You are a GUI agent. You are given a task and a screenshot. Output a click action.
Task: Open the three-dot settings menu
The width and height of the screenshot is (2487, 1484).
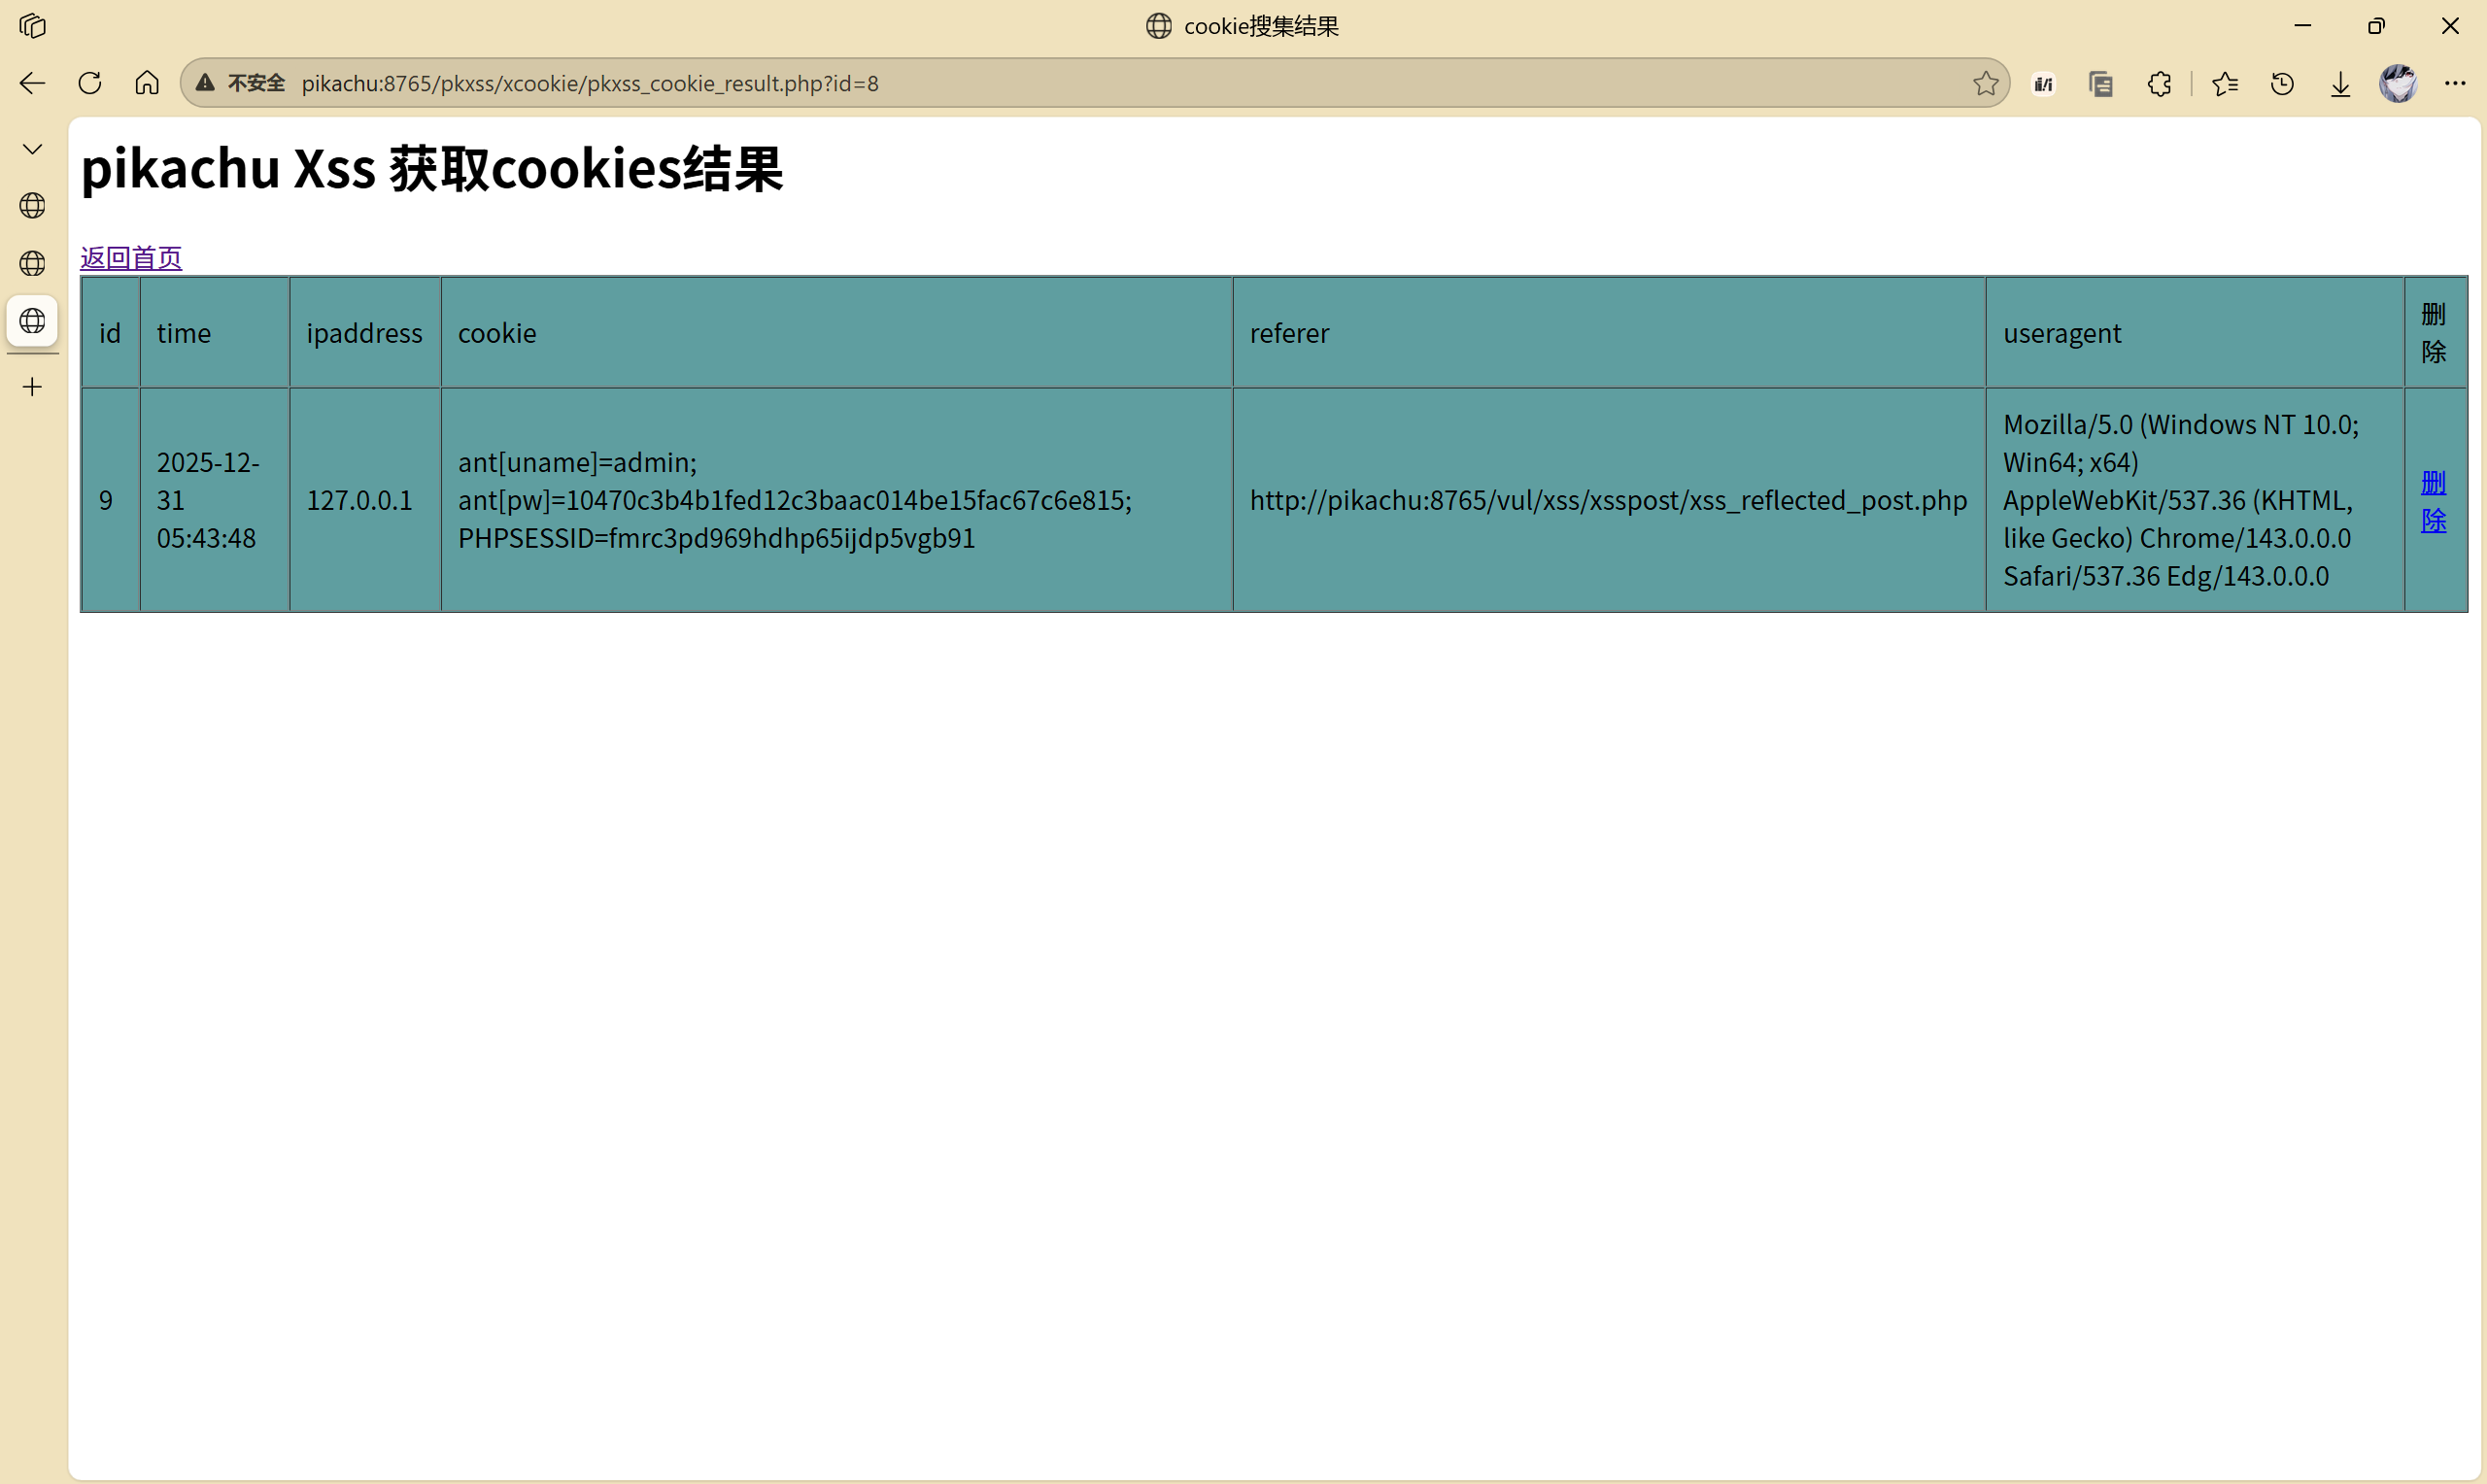pyautogui.click(x=2454, y=83)
